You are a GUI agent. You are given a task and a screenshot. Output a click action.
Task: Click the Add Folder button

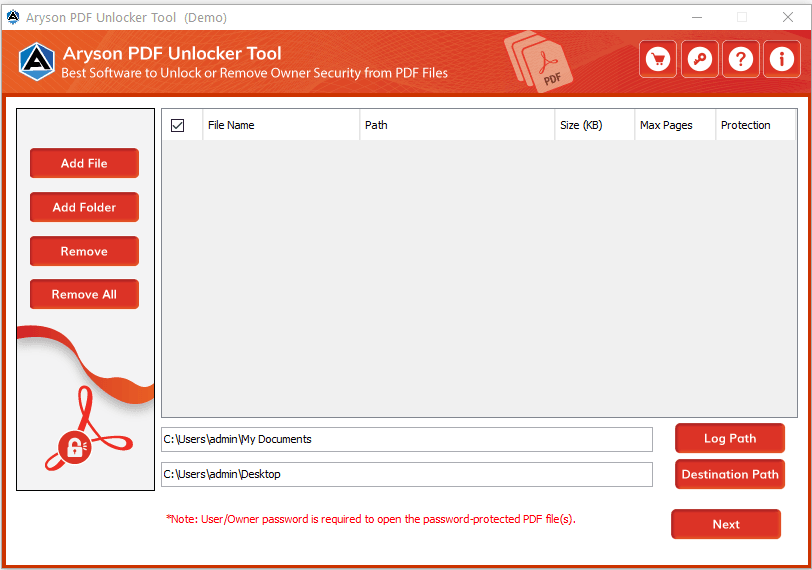pyautogui.click(x=84, y=207)
